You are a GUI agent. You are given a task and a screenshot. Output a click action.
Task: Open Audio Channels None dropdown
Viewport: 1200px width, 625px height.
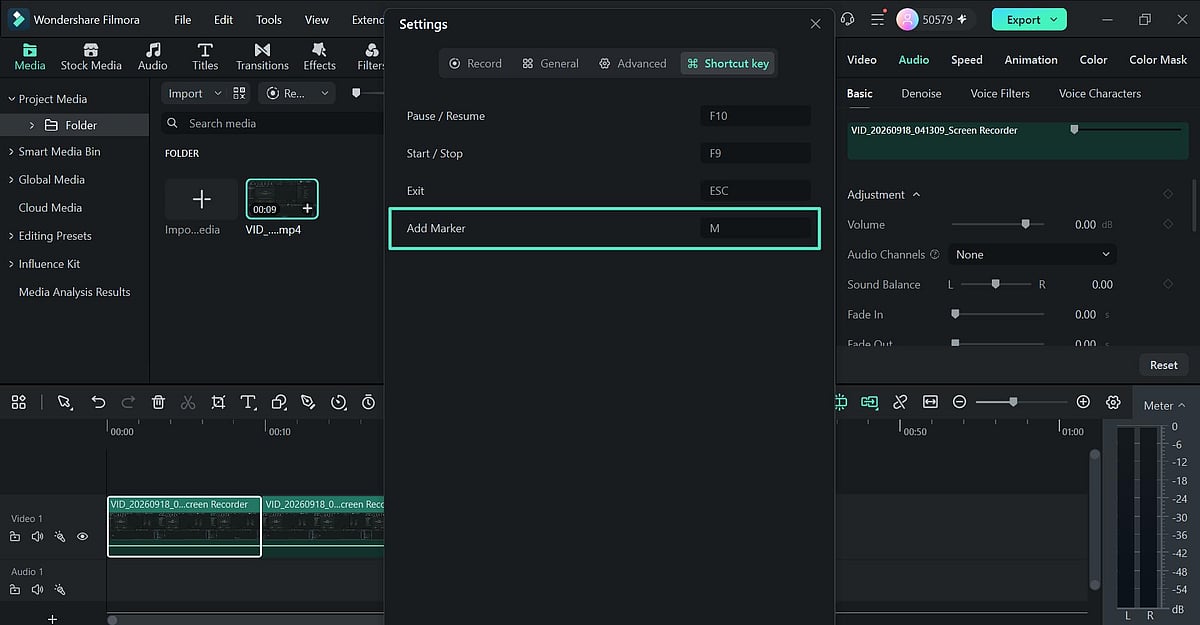click(x=1032, y=255)
